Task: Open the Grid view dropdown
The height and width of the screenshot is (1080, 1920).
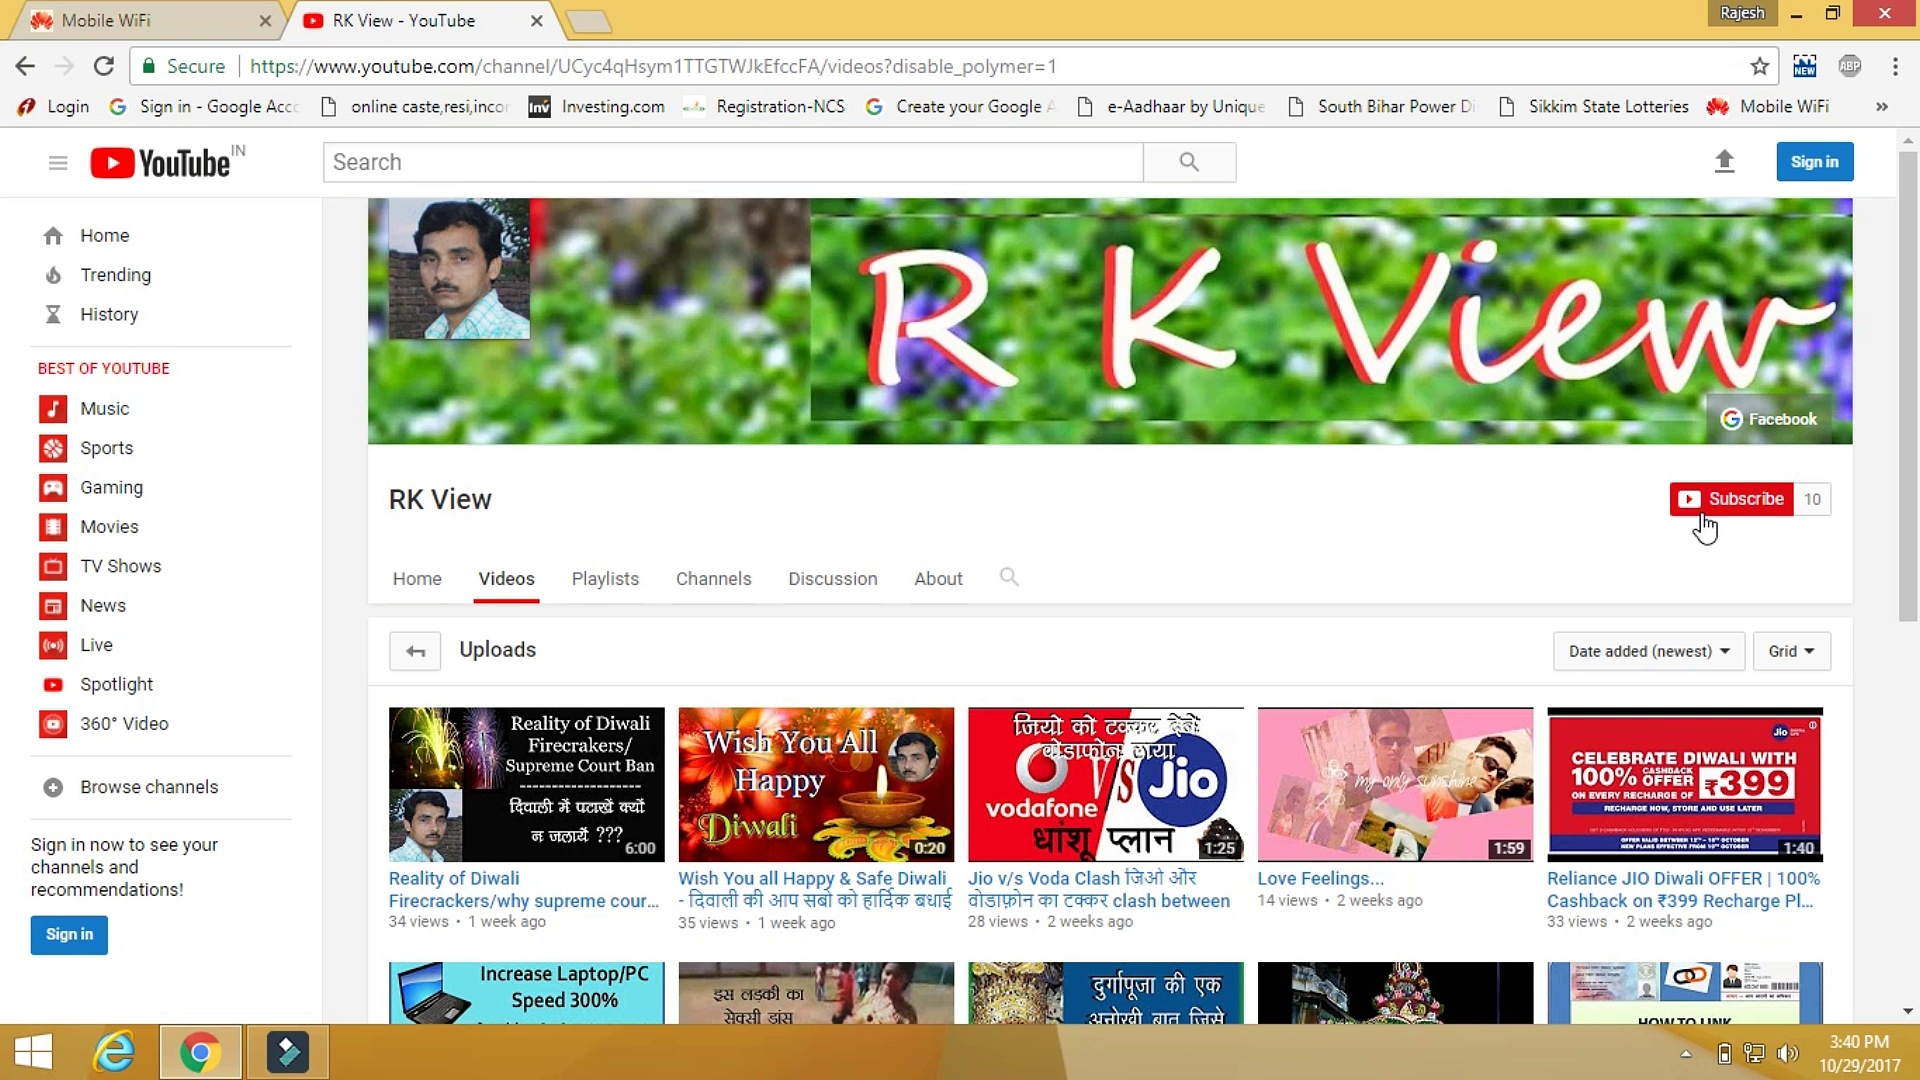Action: tap(1790, 652)
